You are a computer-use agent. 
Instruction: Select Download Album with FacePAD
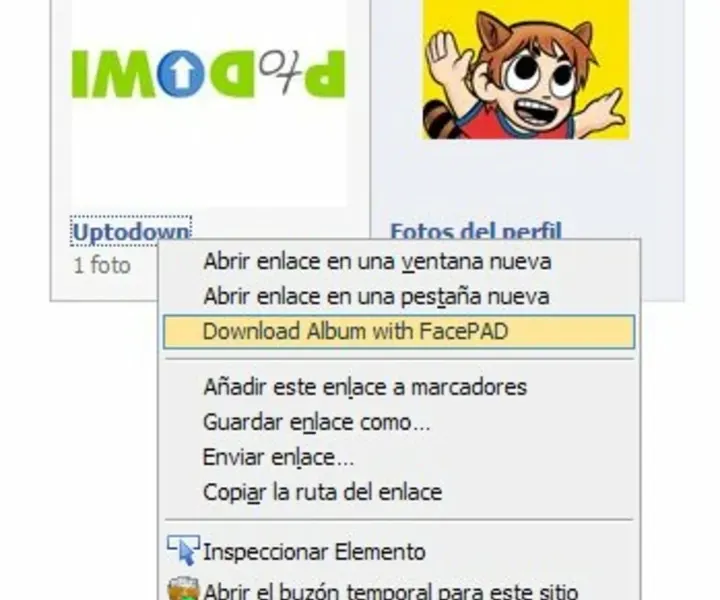pyautogui.click(x=399, y=331)
